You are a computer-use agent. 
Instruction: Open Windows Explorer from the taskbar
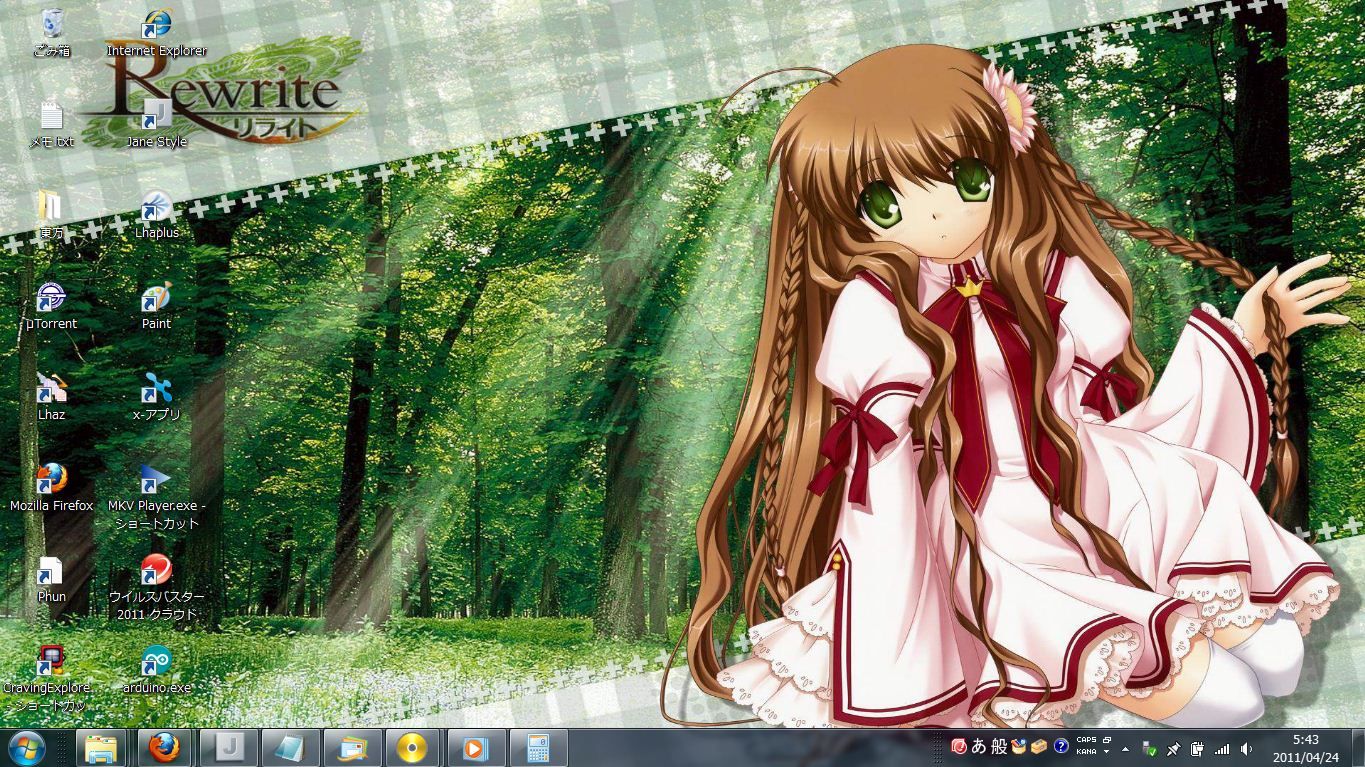tap(101, 748)
